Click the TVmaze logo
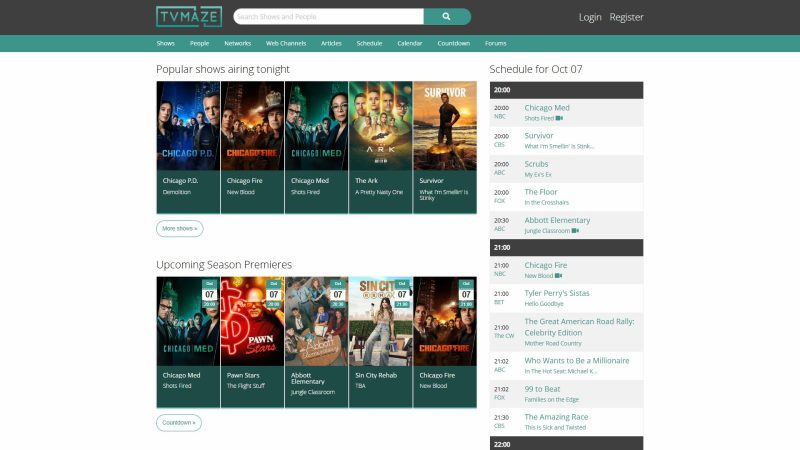 (x=189, y=17)
